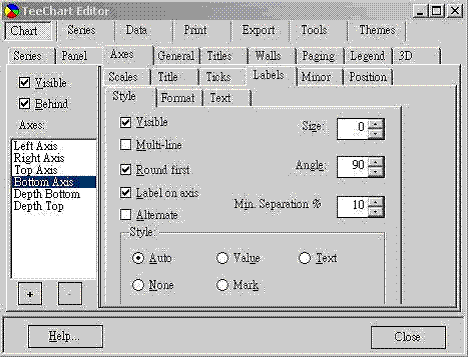Select Depth Bottom in the axes list
This screenshot has width=468, height=360.
(x=54, y=194)
